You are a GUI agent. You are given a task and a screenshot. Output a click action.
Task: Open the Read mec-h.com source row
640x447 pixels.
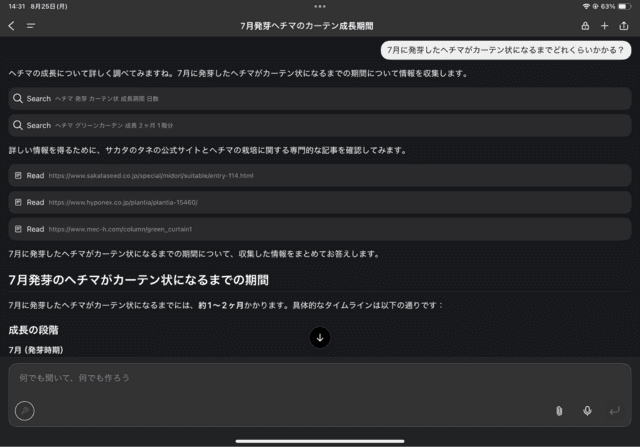(319, 228)
